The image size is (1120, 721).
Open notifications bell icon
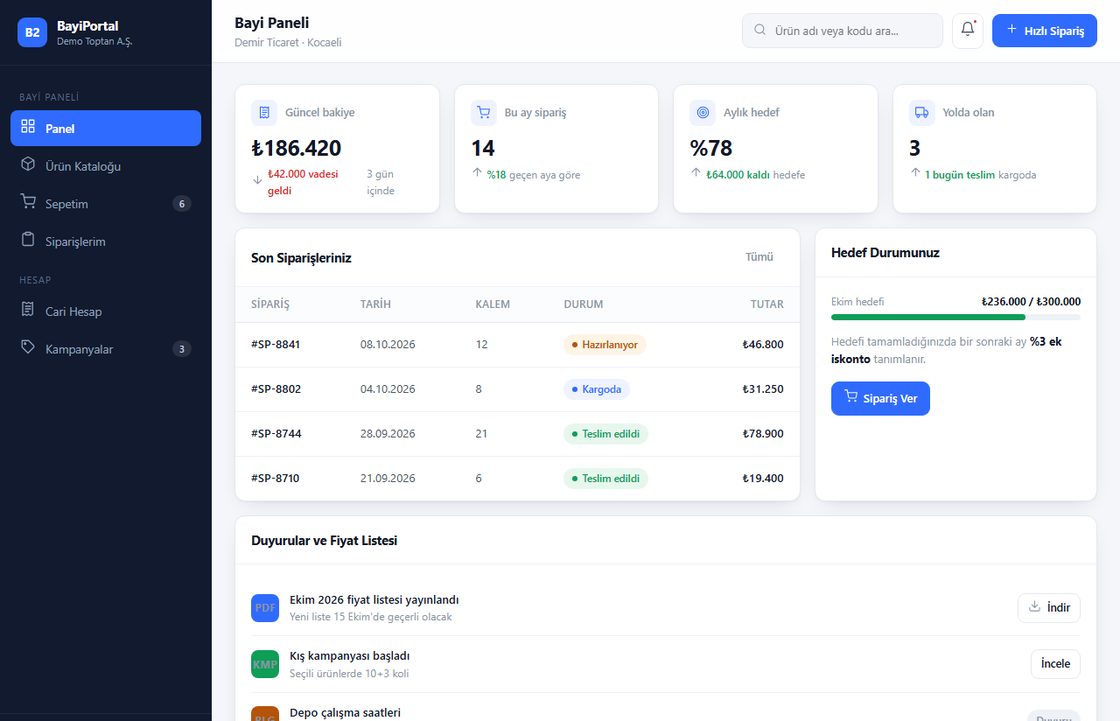tap(967, 30)
